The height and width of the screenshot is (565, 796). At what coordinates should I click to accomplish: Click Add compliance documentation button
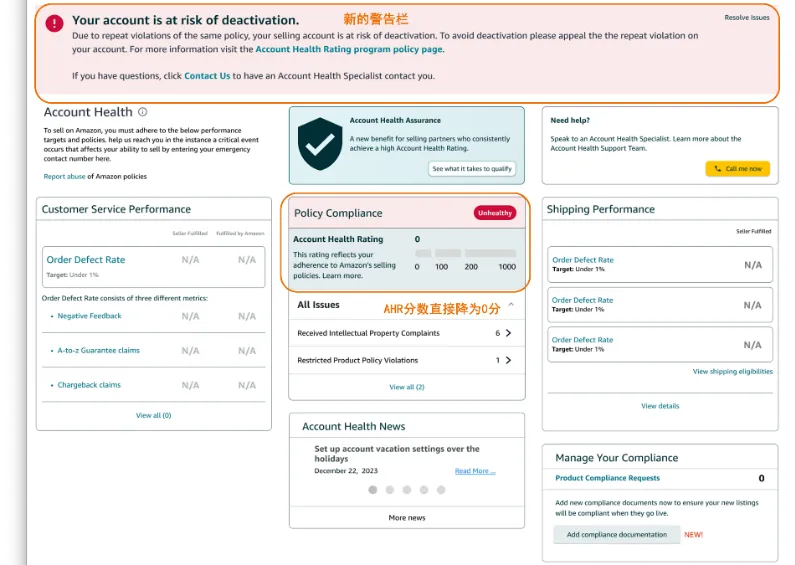point(616,535)
